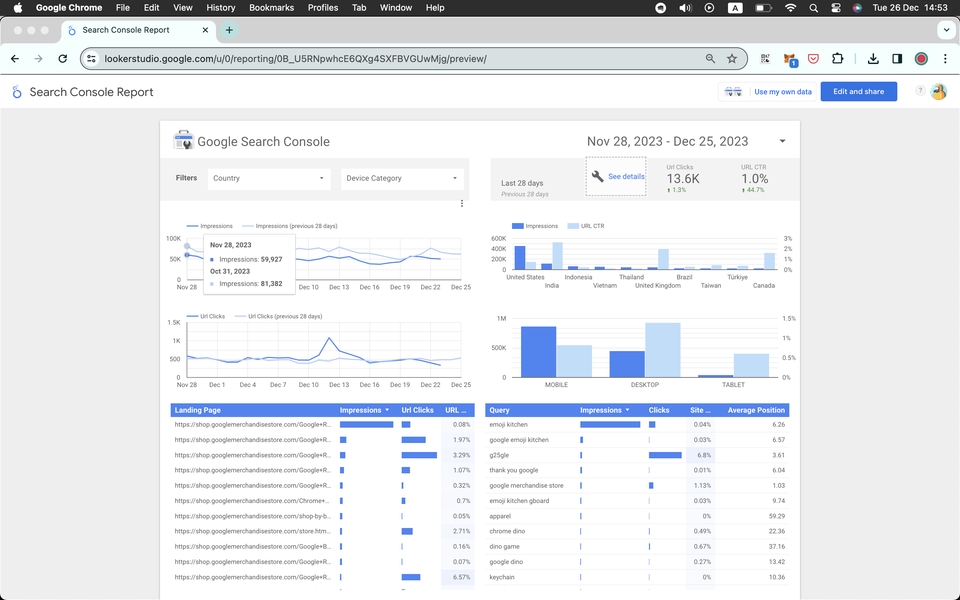Click Use my own data button

(782, 92)
